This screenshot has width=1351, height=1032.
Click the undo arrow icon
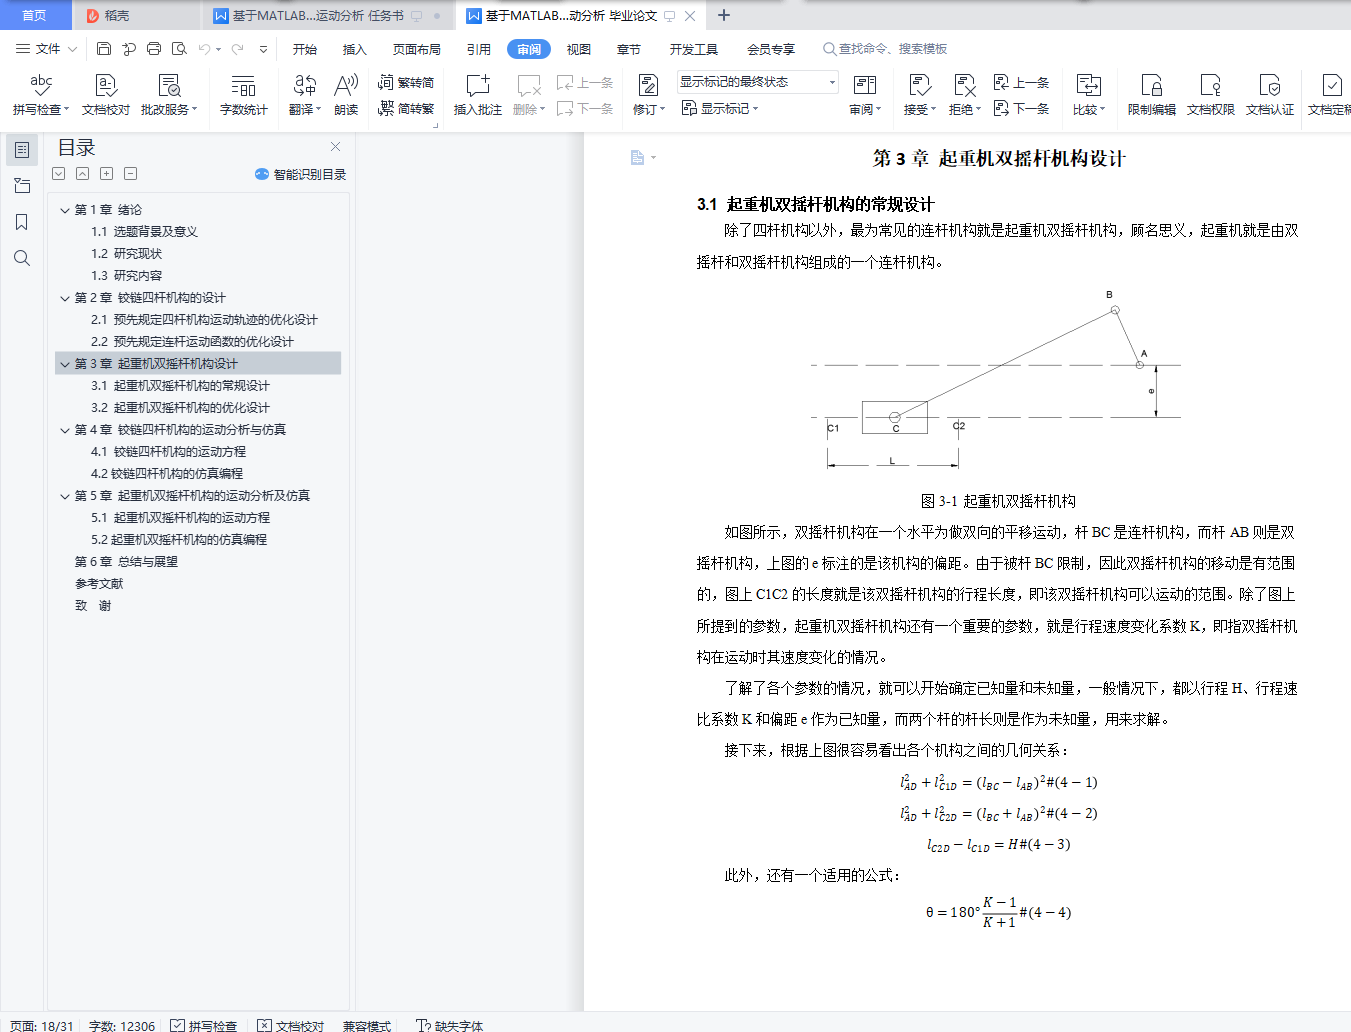[204, 48]
